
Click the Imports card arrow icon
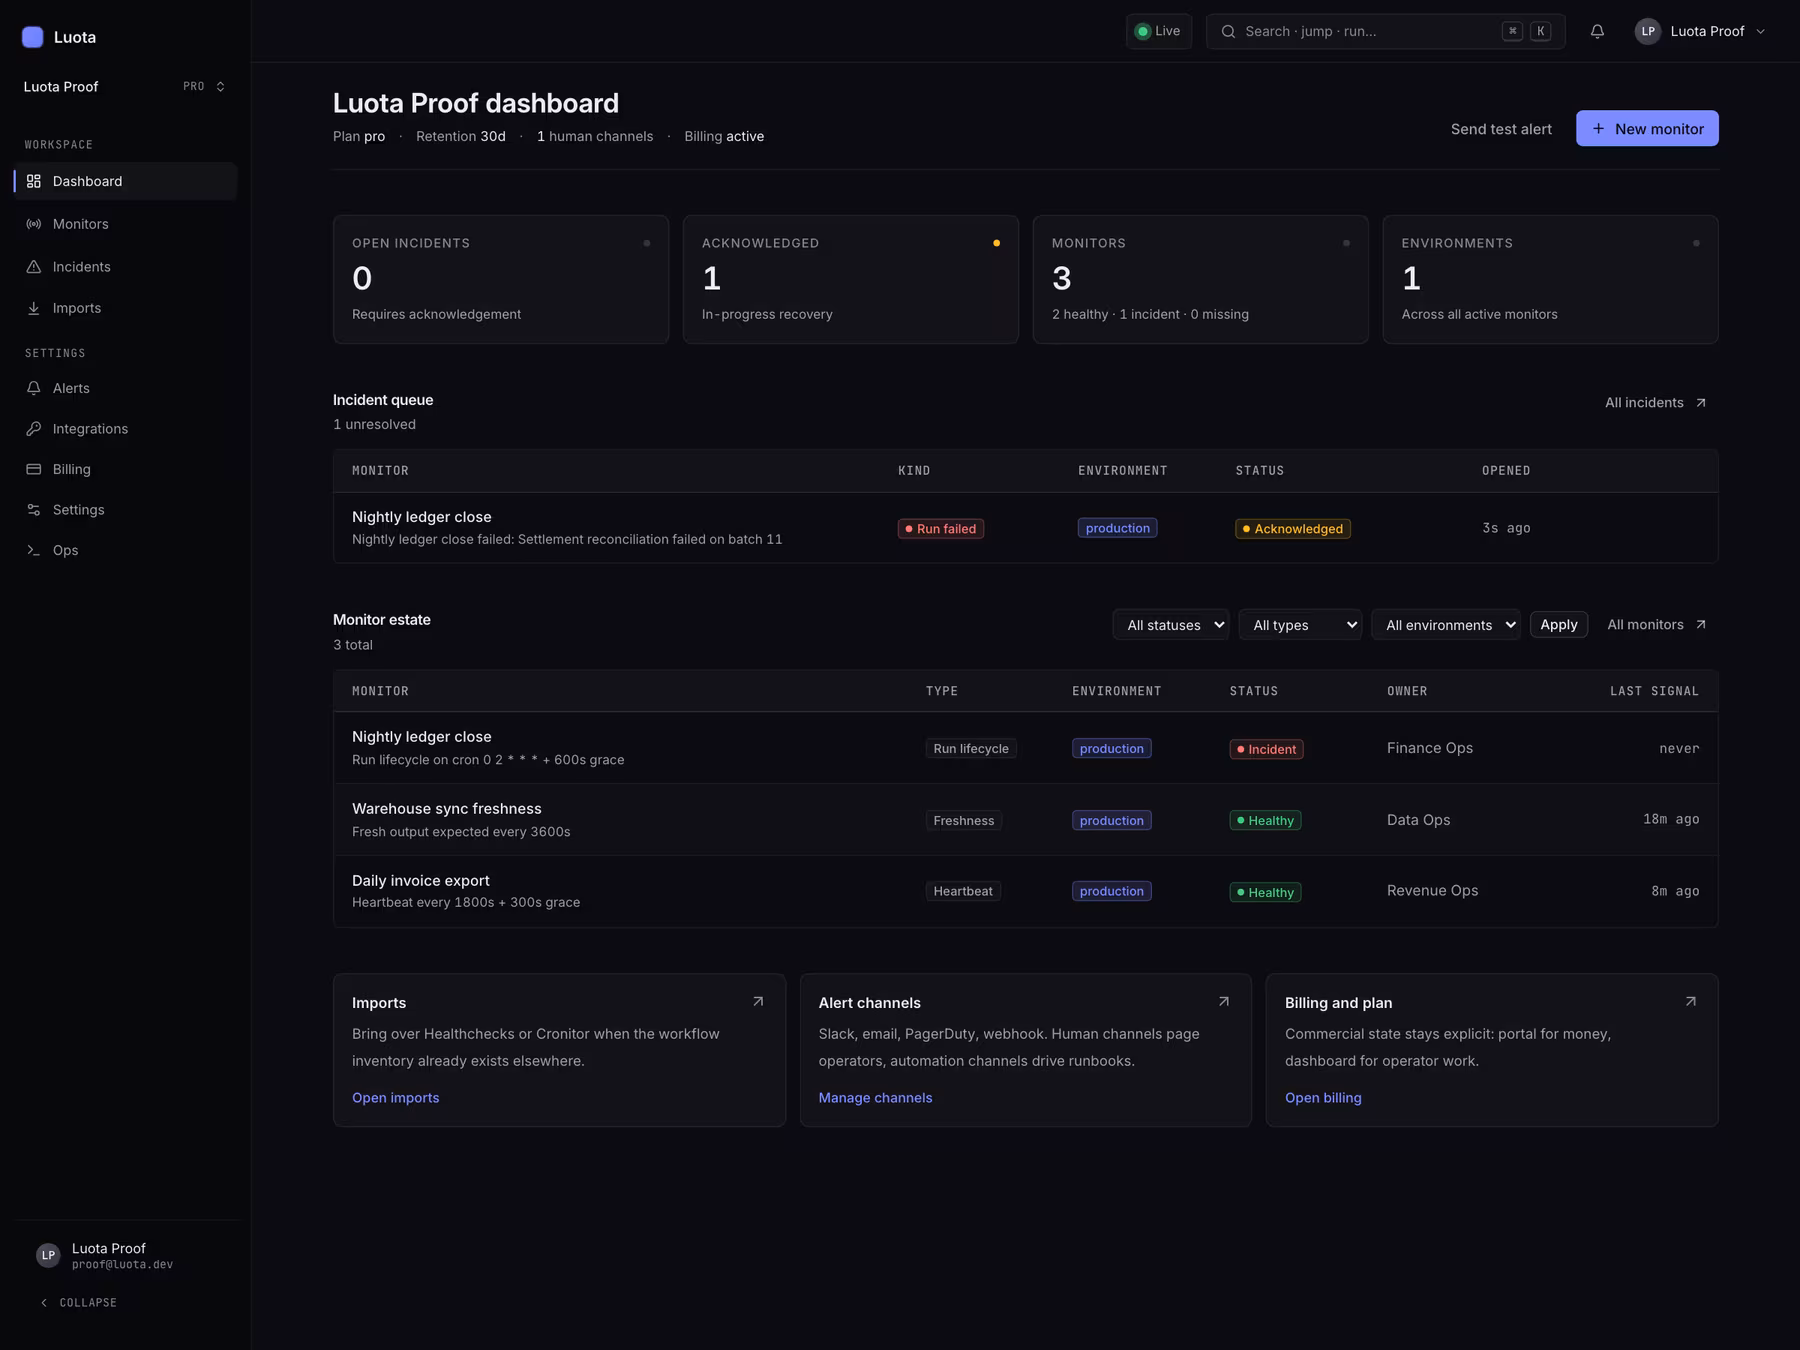coord(758,1001)
